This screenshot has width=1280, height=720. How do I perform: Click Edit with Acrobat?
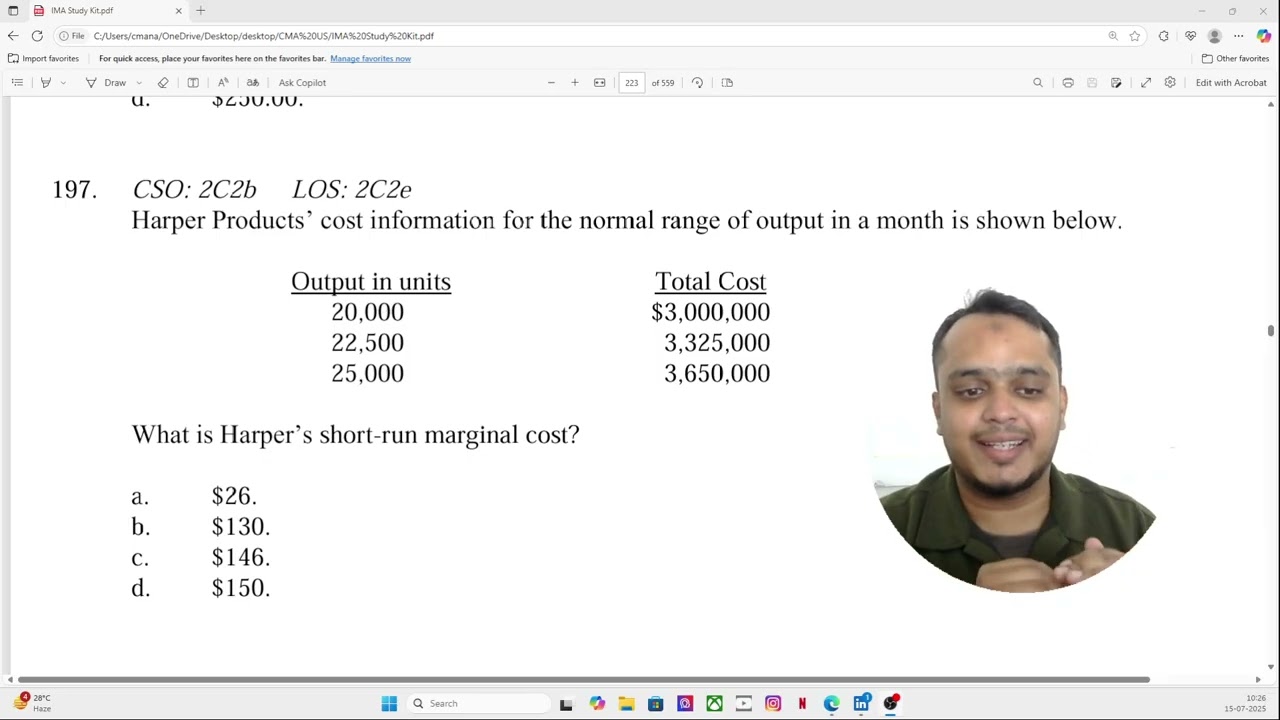[1231, 82]
